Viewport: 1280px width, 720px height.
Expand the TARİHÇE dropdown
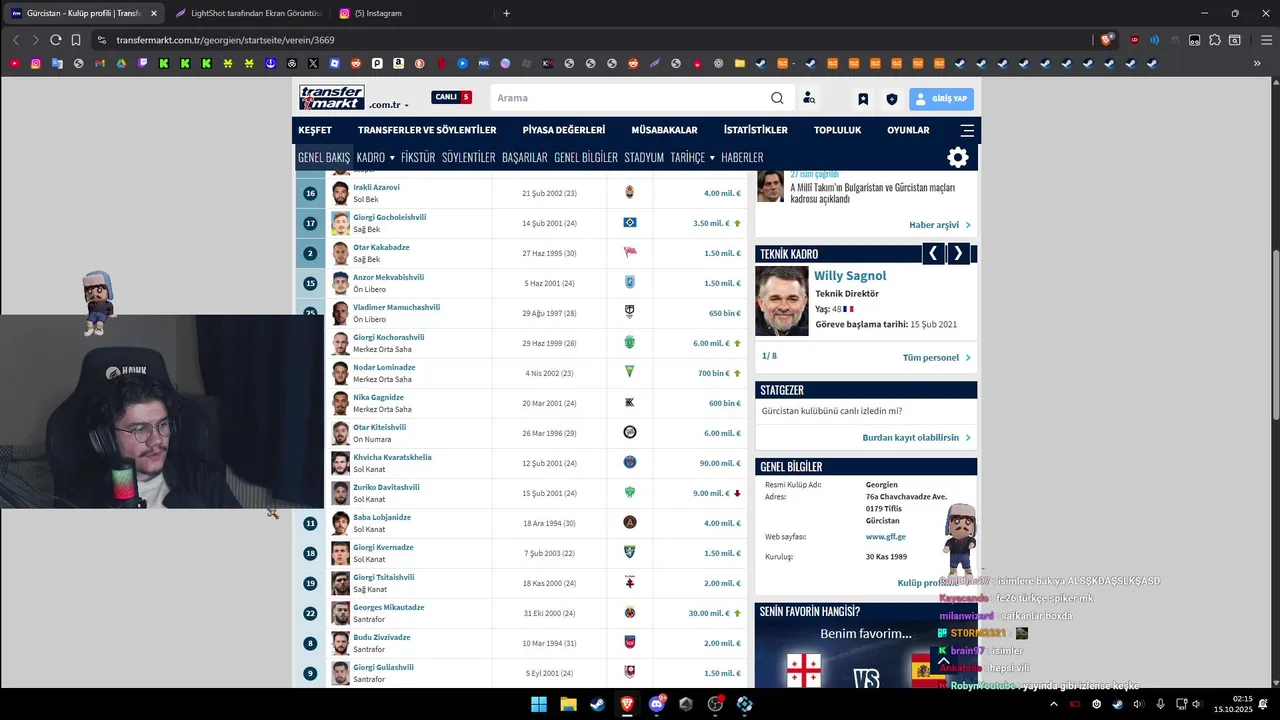(x=692, y=157)
